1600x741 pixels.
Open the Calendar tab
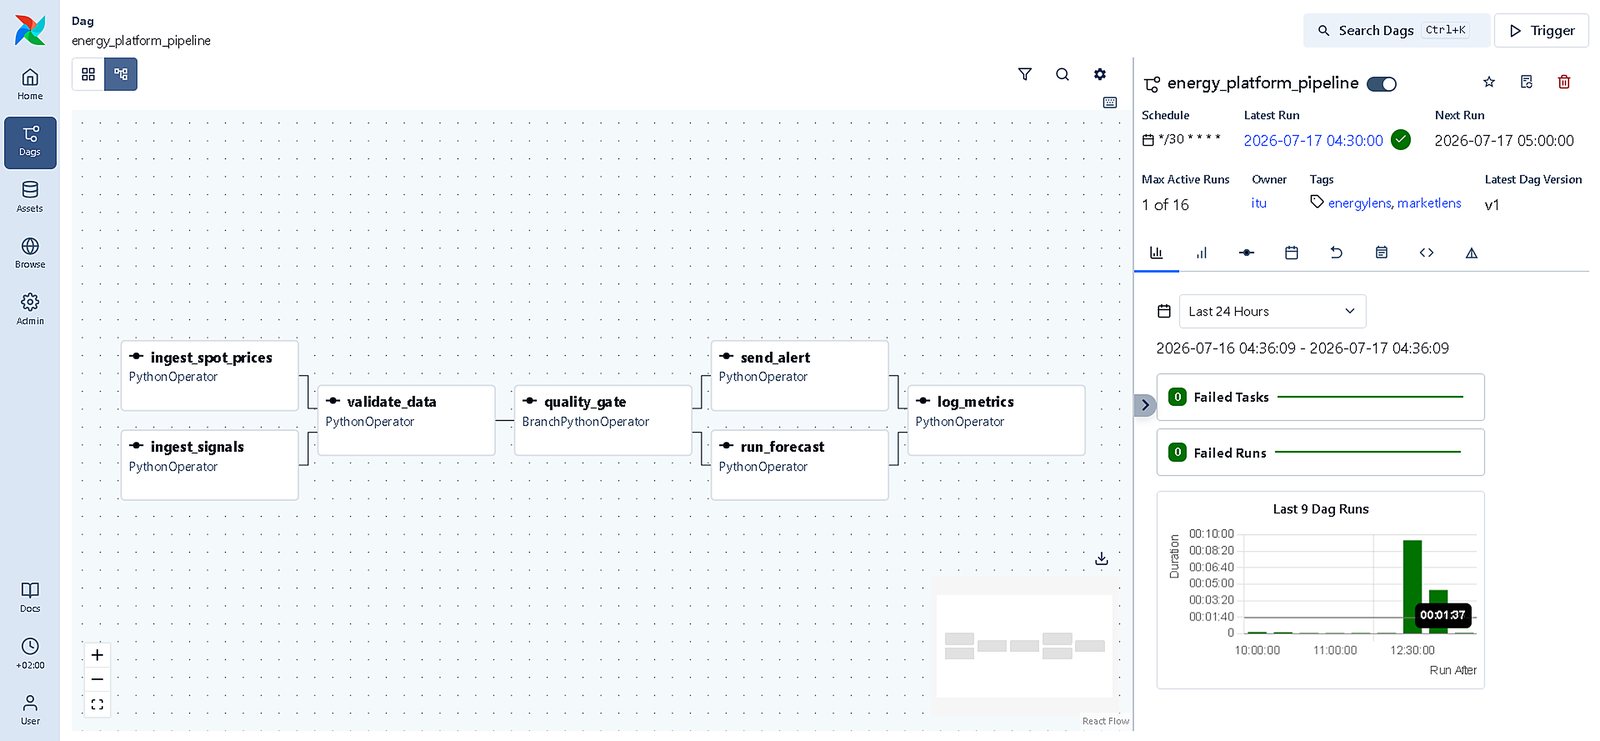pyautogui.click(x=1291, y=253)
